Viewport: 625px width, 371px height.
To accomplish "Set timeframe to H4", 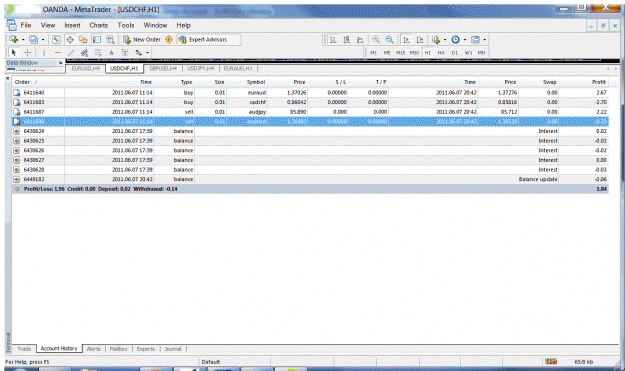I will tap(441, 53).
